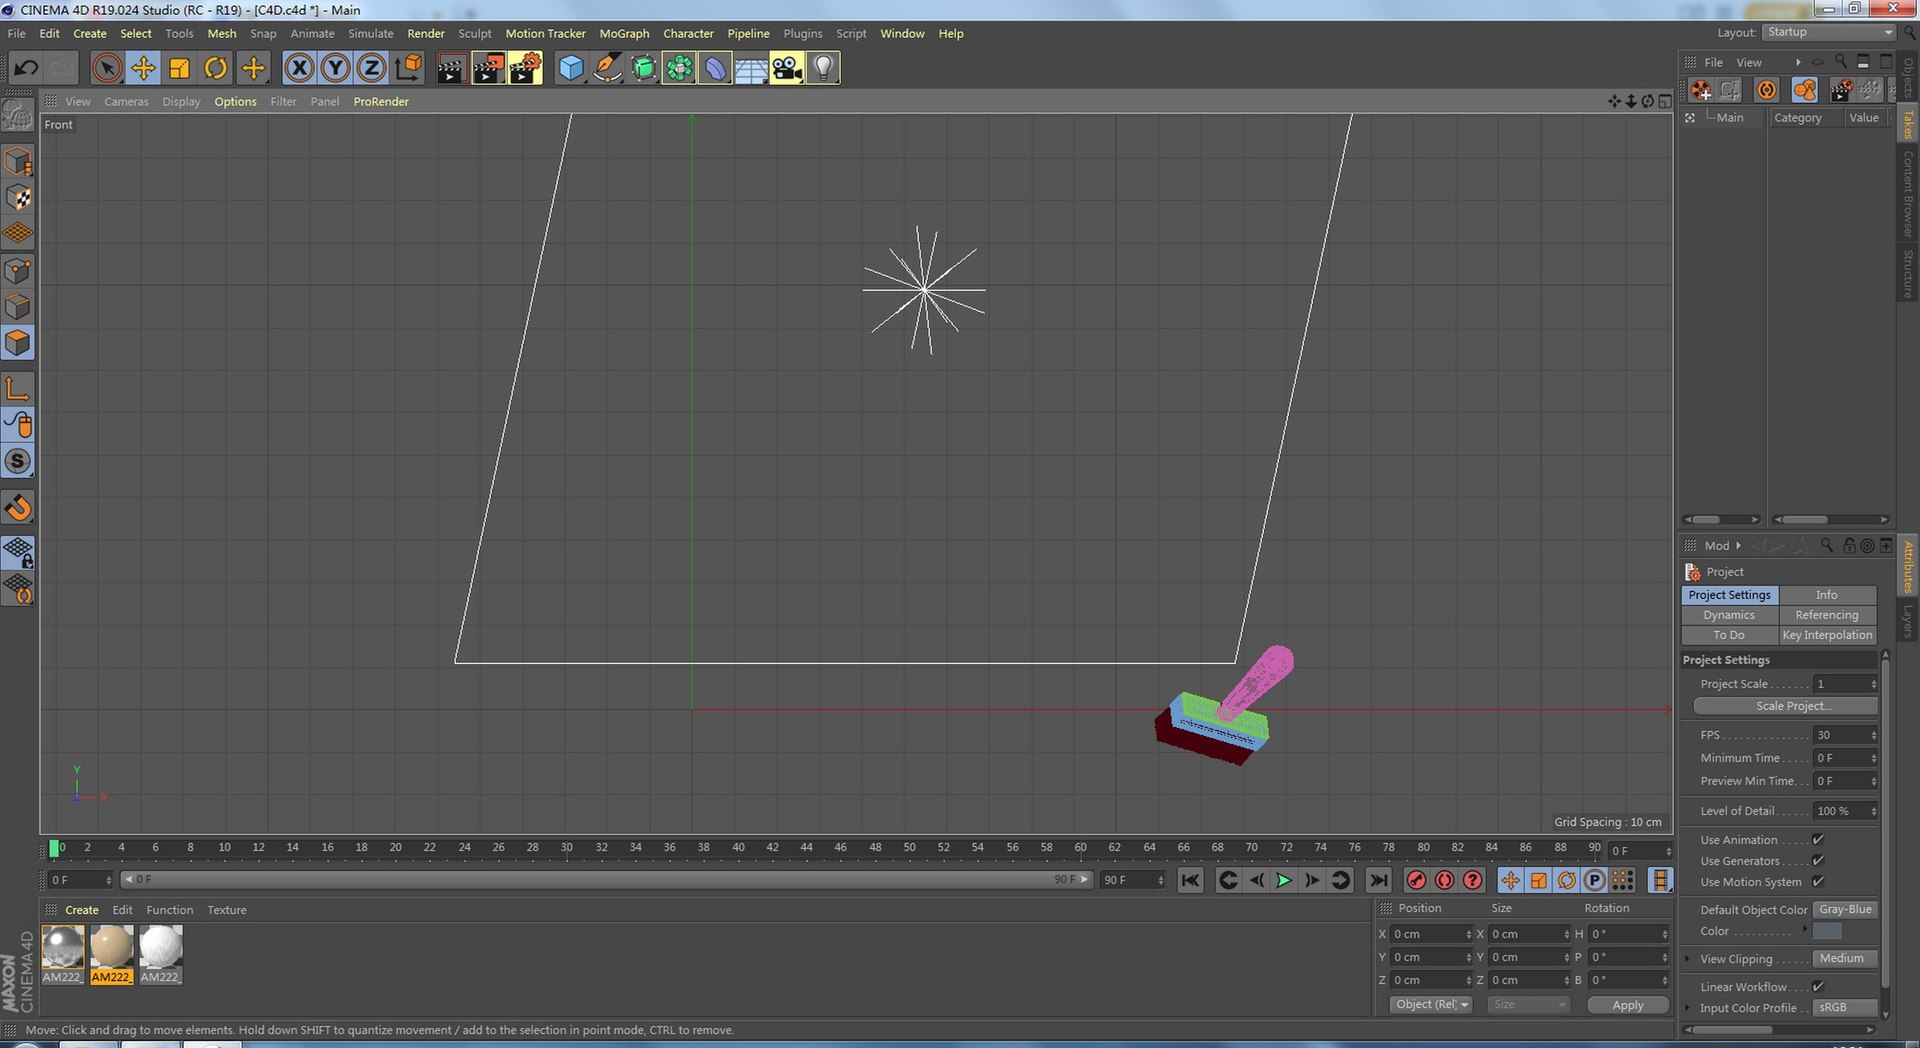
Task: Select the Move tool icon
Action: point(143,68)
